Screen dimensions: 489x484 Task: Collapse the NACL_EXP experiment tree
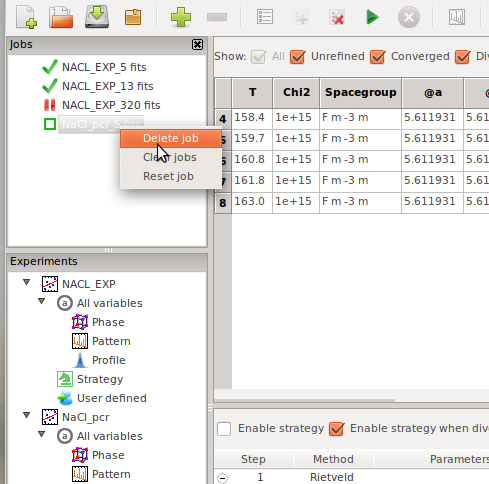point(27,283)
